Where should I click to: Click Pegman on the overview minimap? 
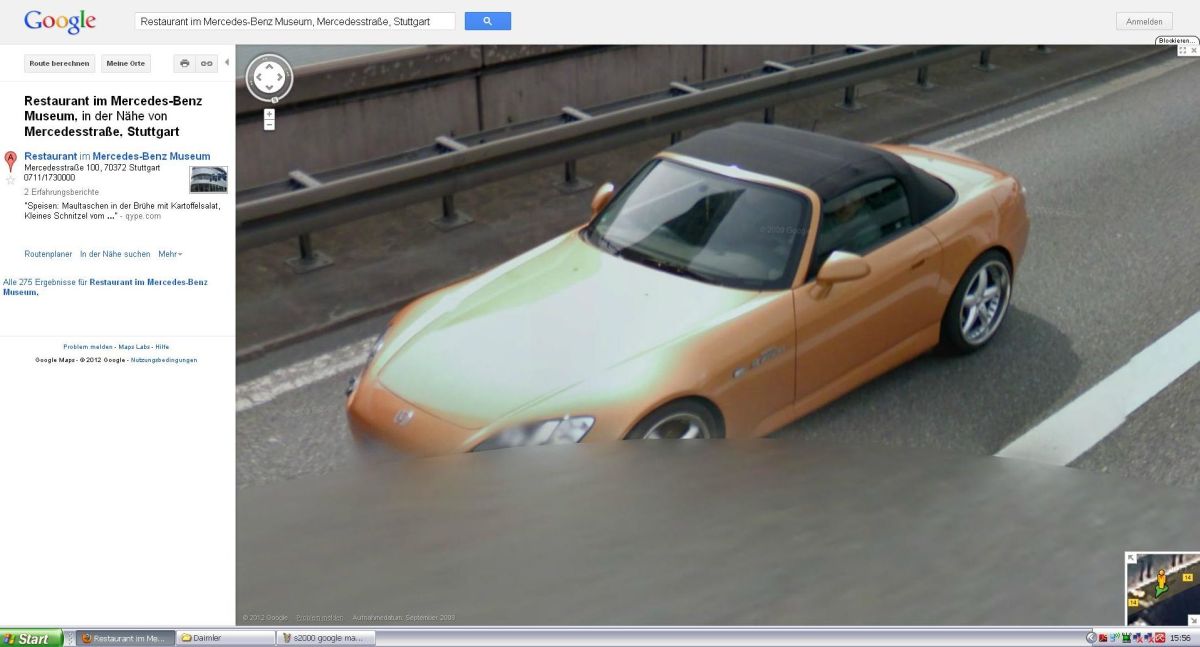coord(1162,581)
